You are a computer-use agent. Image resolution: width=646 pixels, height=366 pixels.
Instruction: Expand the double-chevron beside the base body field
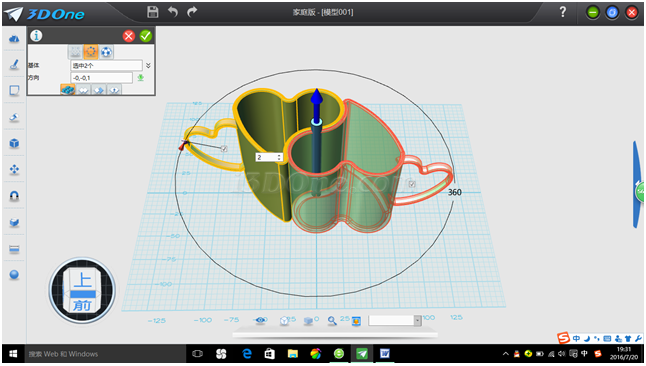tap(148, 66)
